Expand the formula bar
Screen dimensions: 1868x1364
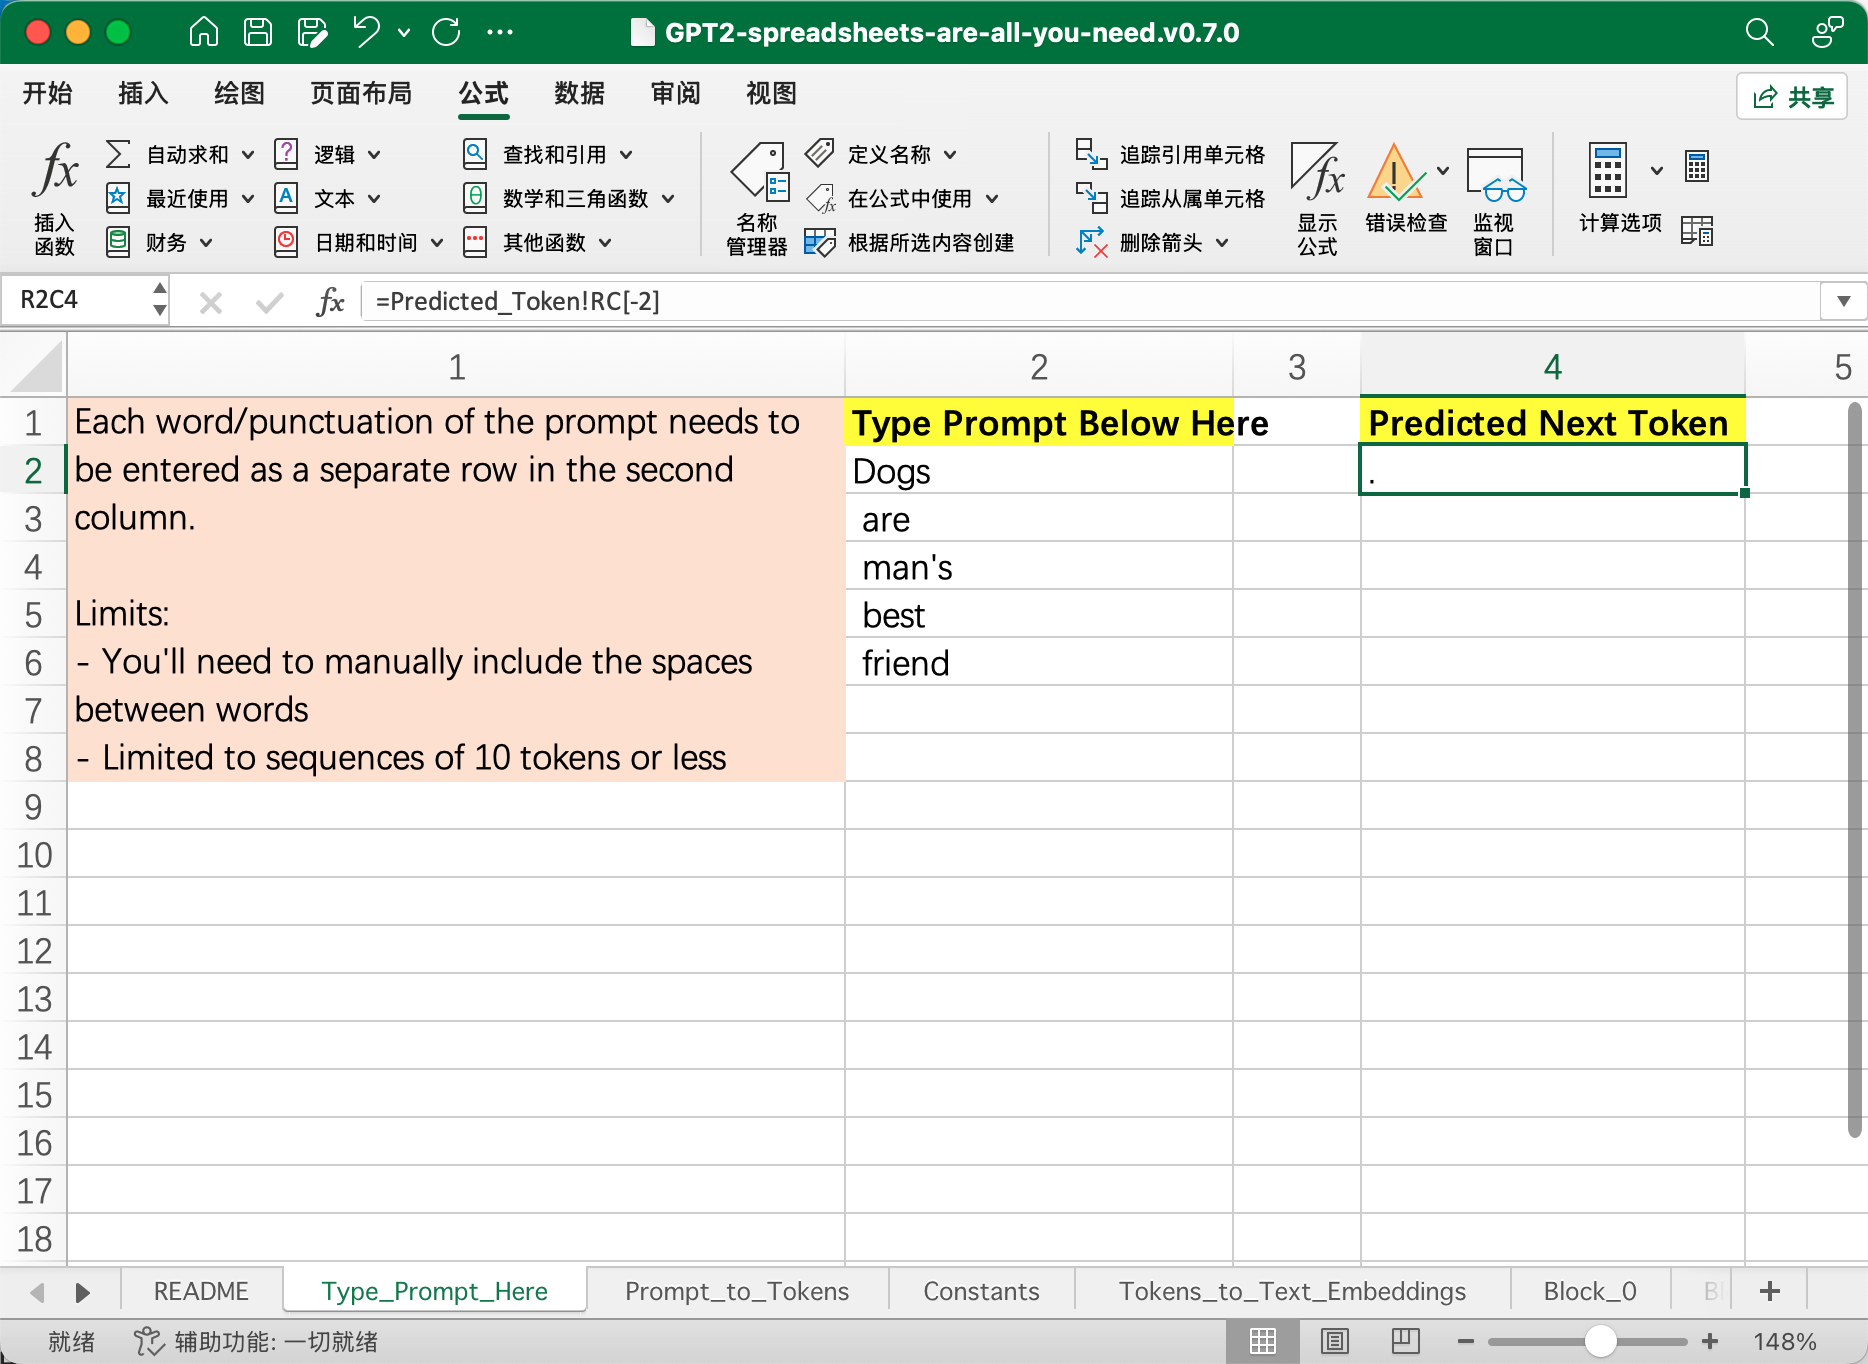click(x=1843, y=301)
